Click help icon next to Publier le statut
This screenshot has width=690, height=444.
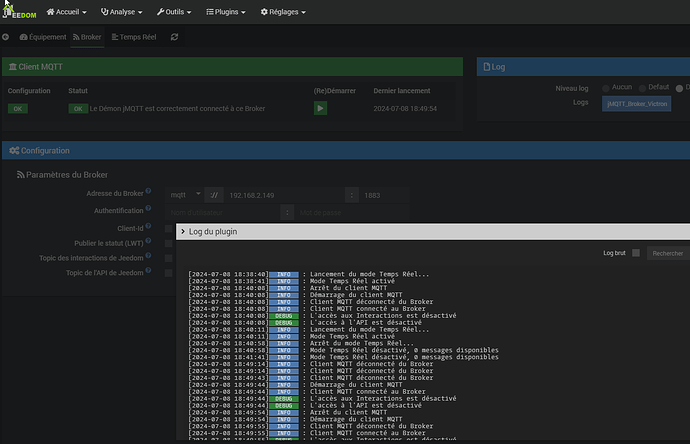pyautogui.click(x=148, y=241)
